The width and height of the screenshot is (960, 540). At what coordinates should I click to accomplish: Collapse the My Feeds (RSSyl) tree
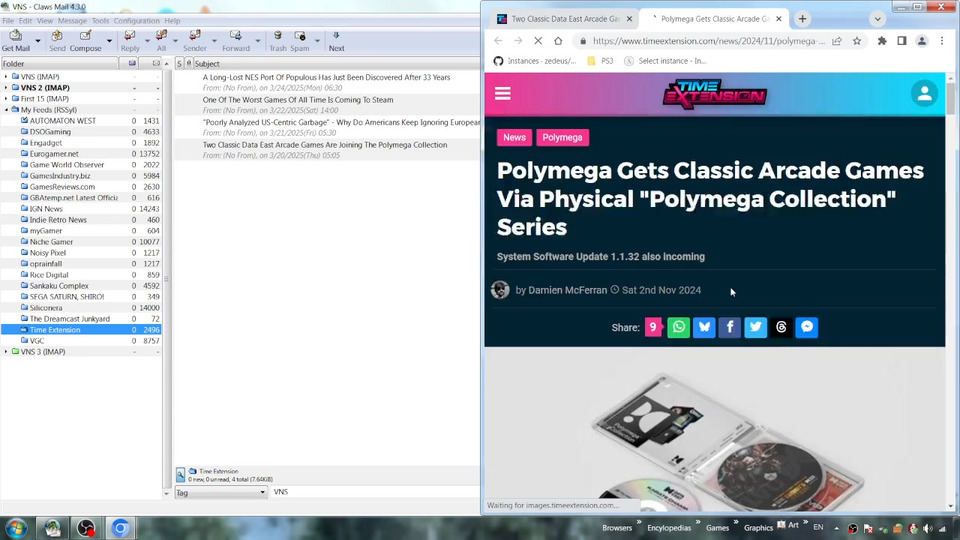7,110
